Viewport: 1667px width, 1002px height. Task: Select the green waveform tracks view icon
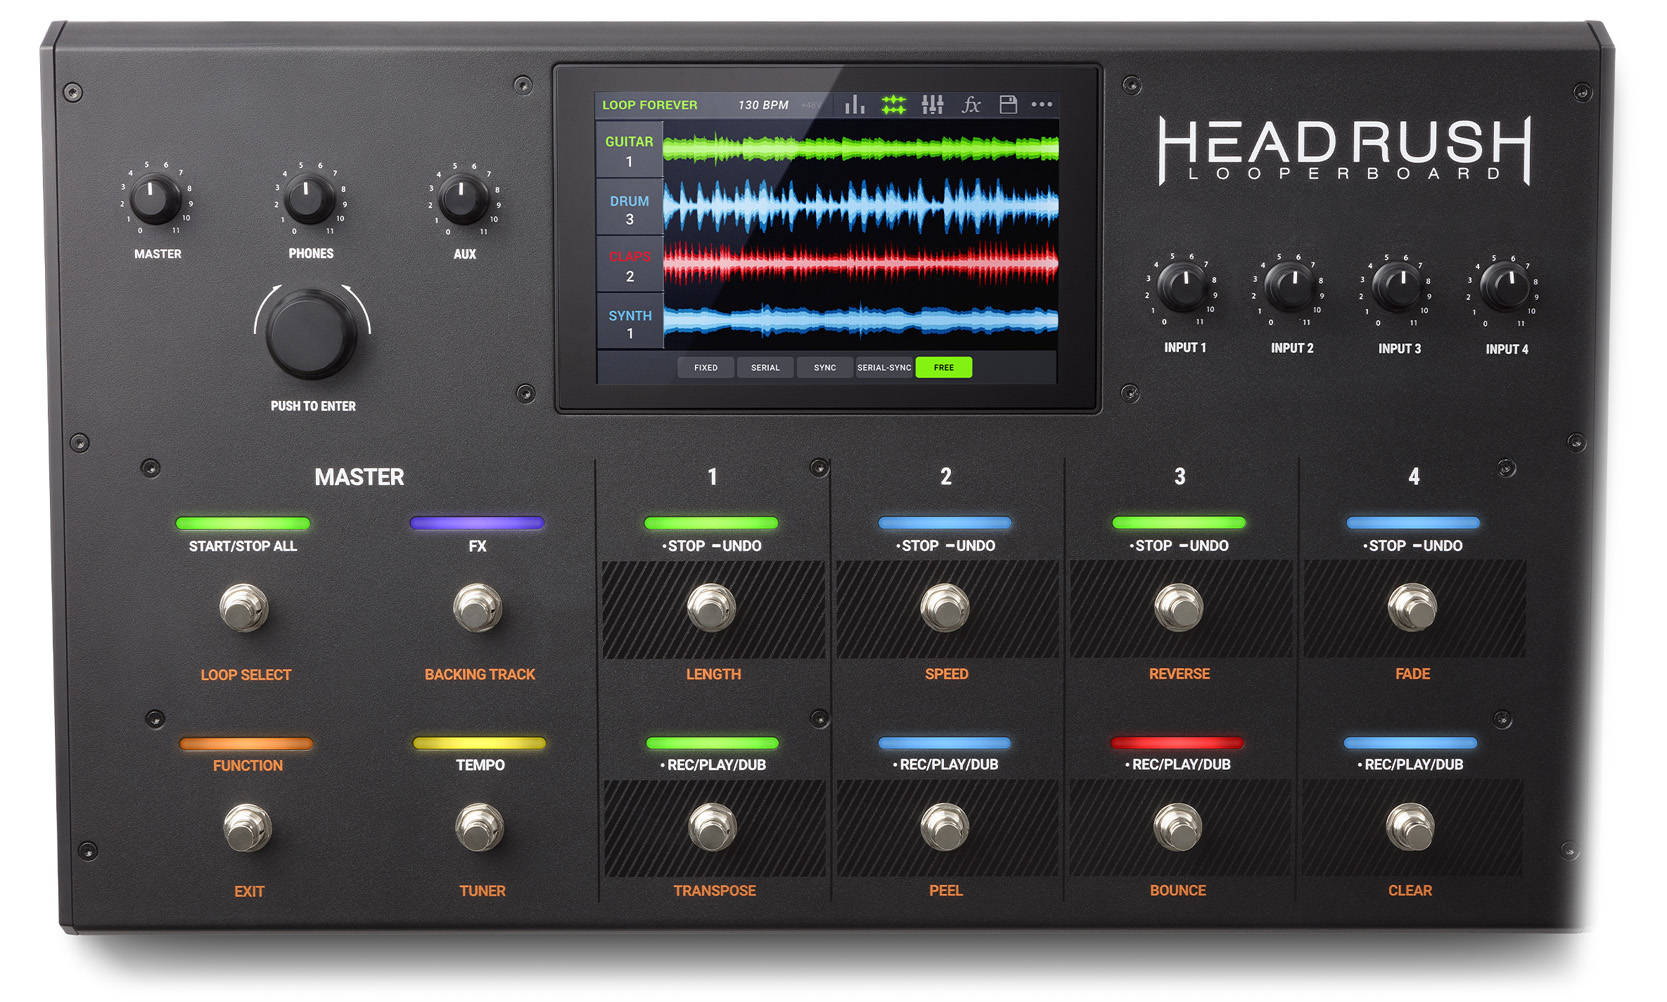coord(893,105)
